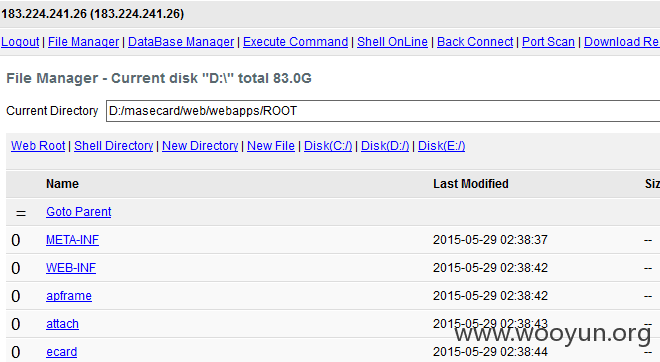The height and width of the screenshot is (362, 660).
Task: Open DataBase Manager page
Action: [181, 42]
